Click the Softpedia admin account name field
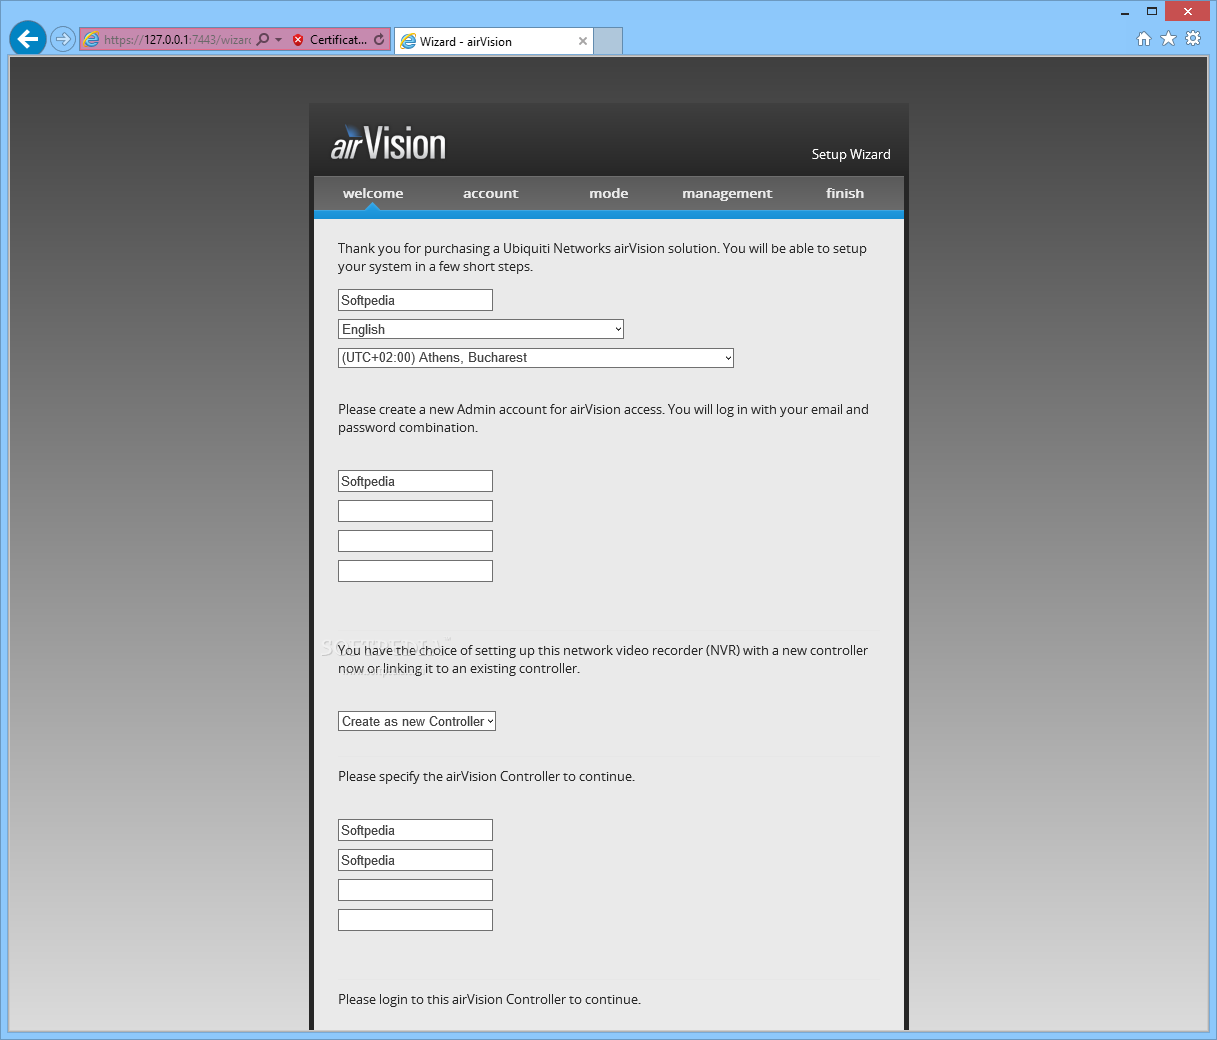 coord(415,481)
